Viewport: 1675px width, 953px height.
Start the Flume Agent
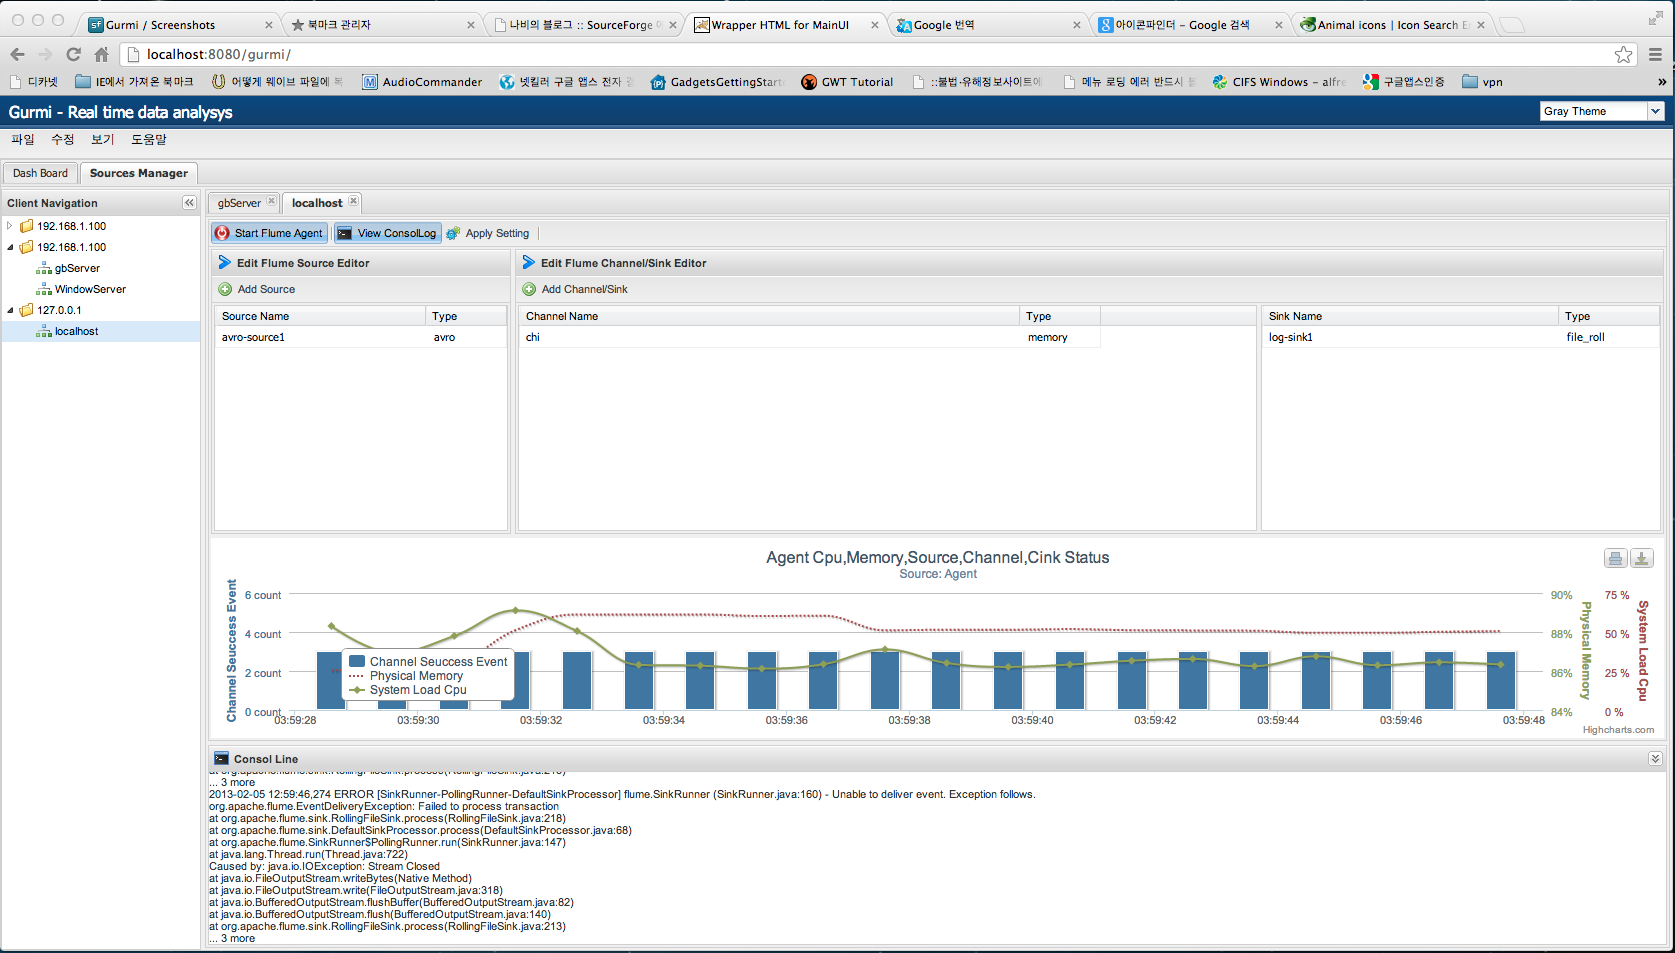coord(268,232)
